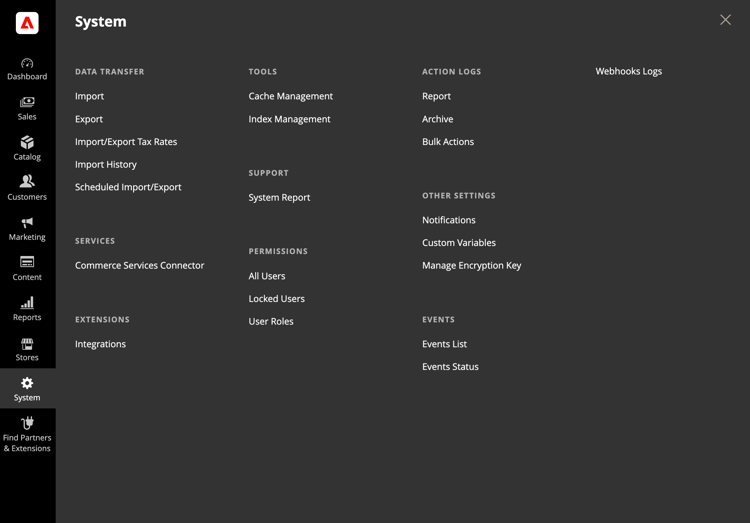The width and height of the screenshot is (750, 523).
Task: Select the Catalog box icon
Action: coord(27,143)
